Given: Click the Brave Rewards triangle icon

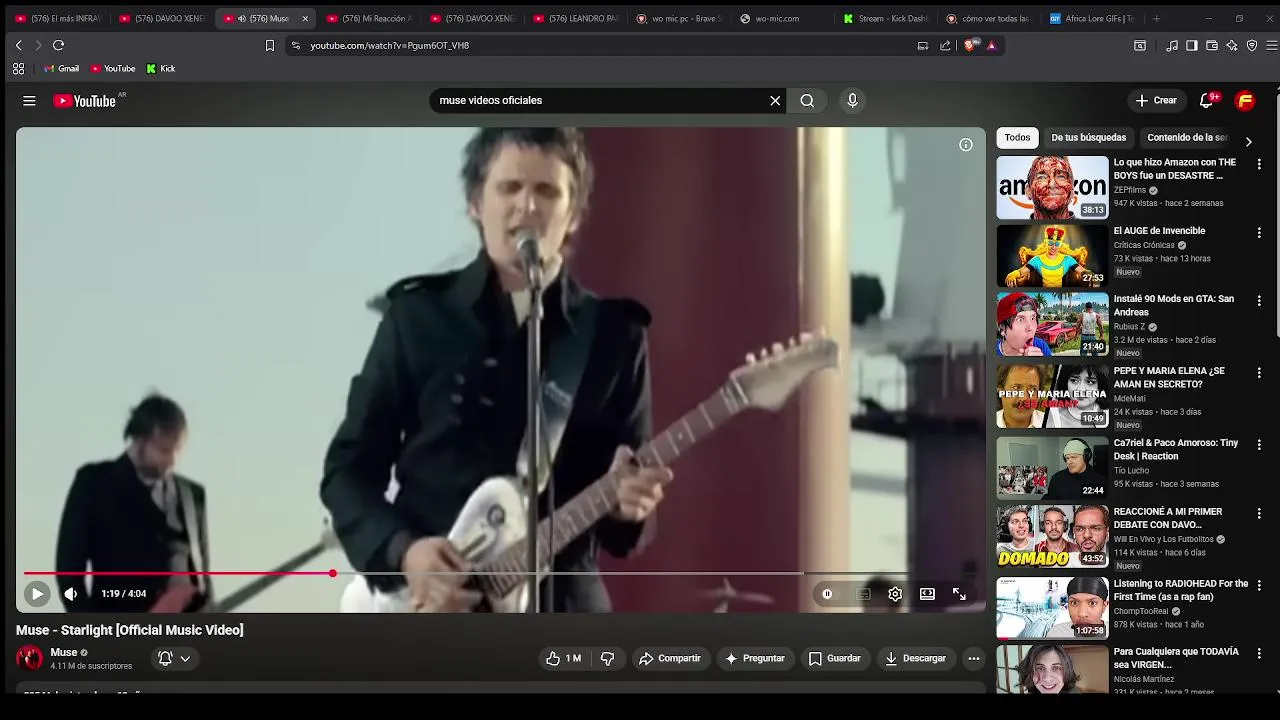Looking at the screenshot, I should pos(991,45).
